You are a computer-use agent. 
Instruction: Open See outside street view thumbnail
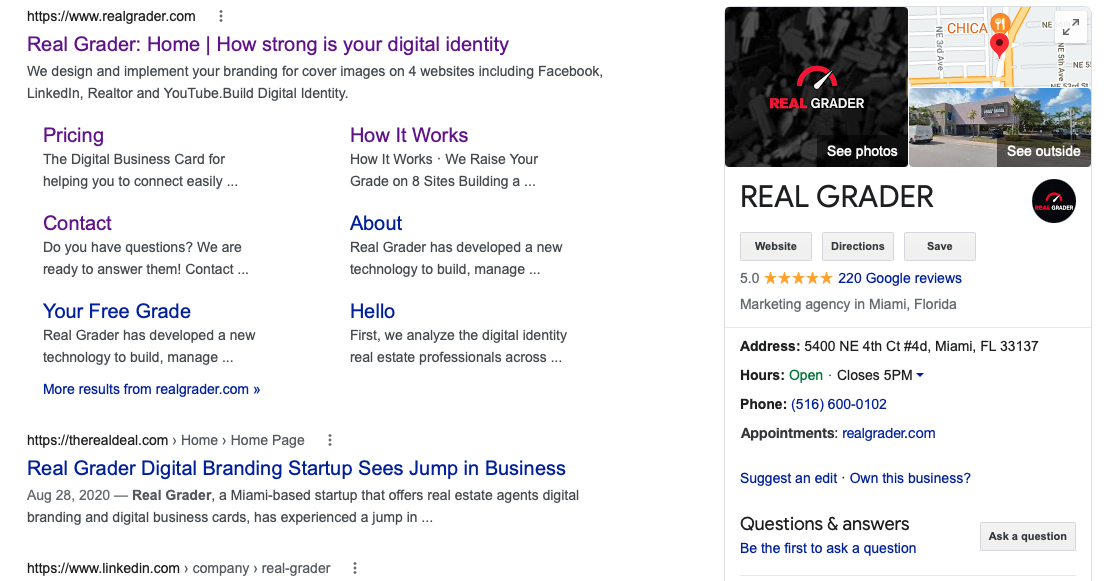(1000, 127)
